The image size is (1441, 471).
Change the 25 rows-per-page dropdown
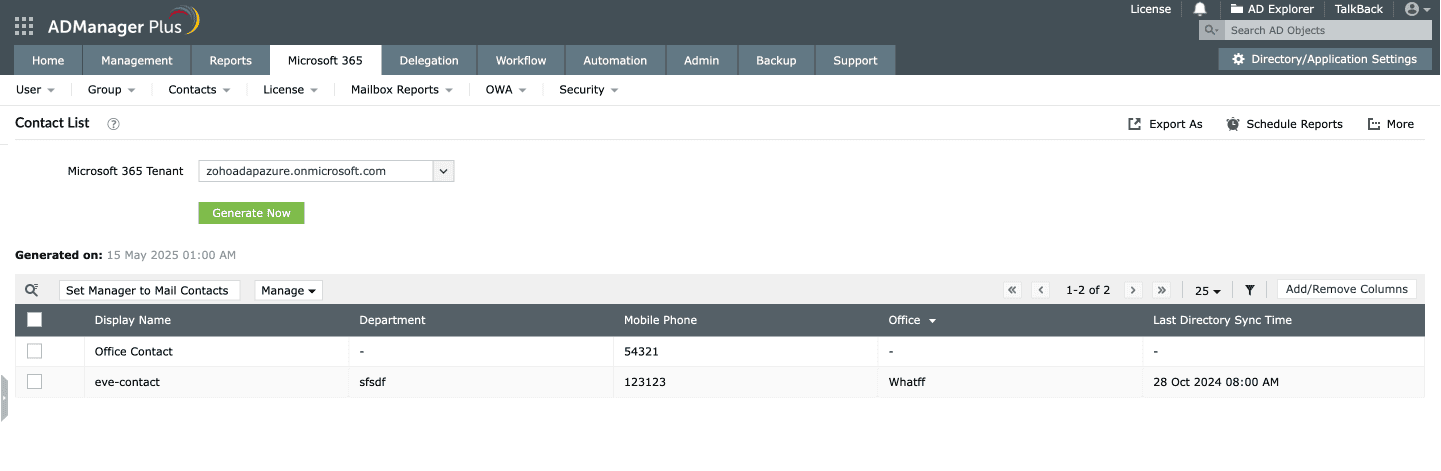point(1208,290)
